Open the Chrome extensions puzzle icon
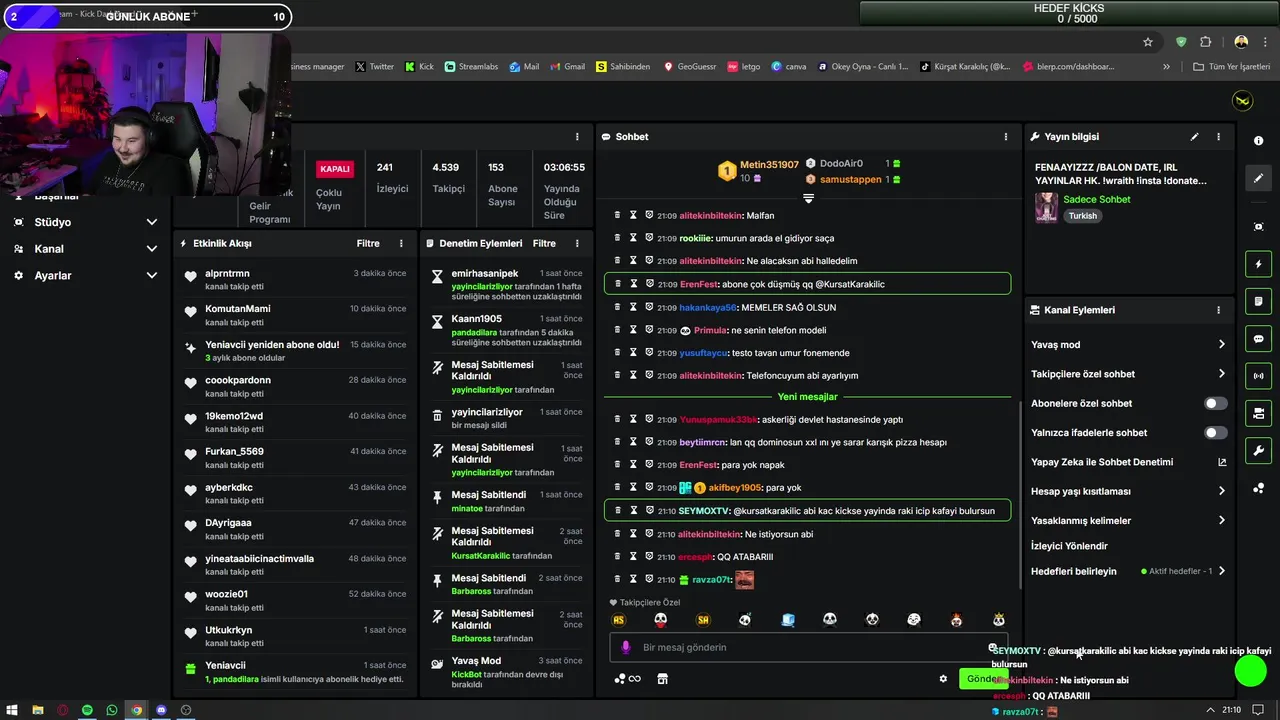The width and height of the screenshot is (1280, 720). click(x=1205, y=42)
